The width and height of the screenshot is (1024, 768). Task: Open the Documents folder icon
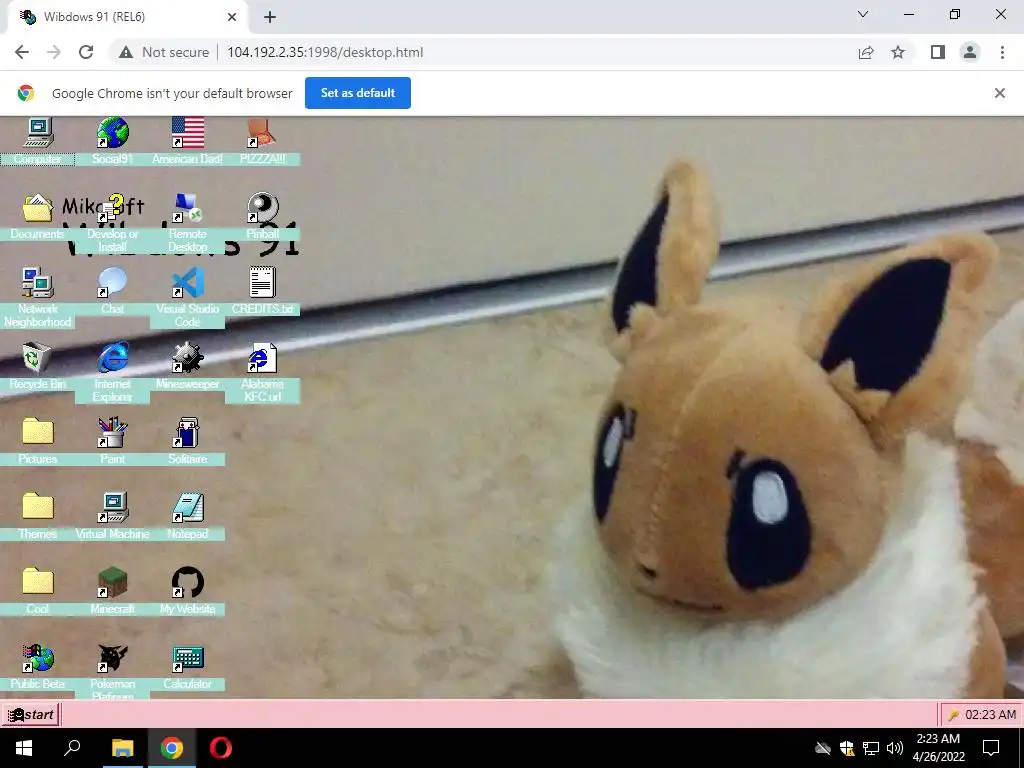[x=37, y=208]
